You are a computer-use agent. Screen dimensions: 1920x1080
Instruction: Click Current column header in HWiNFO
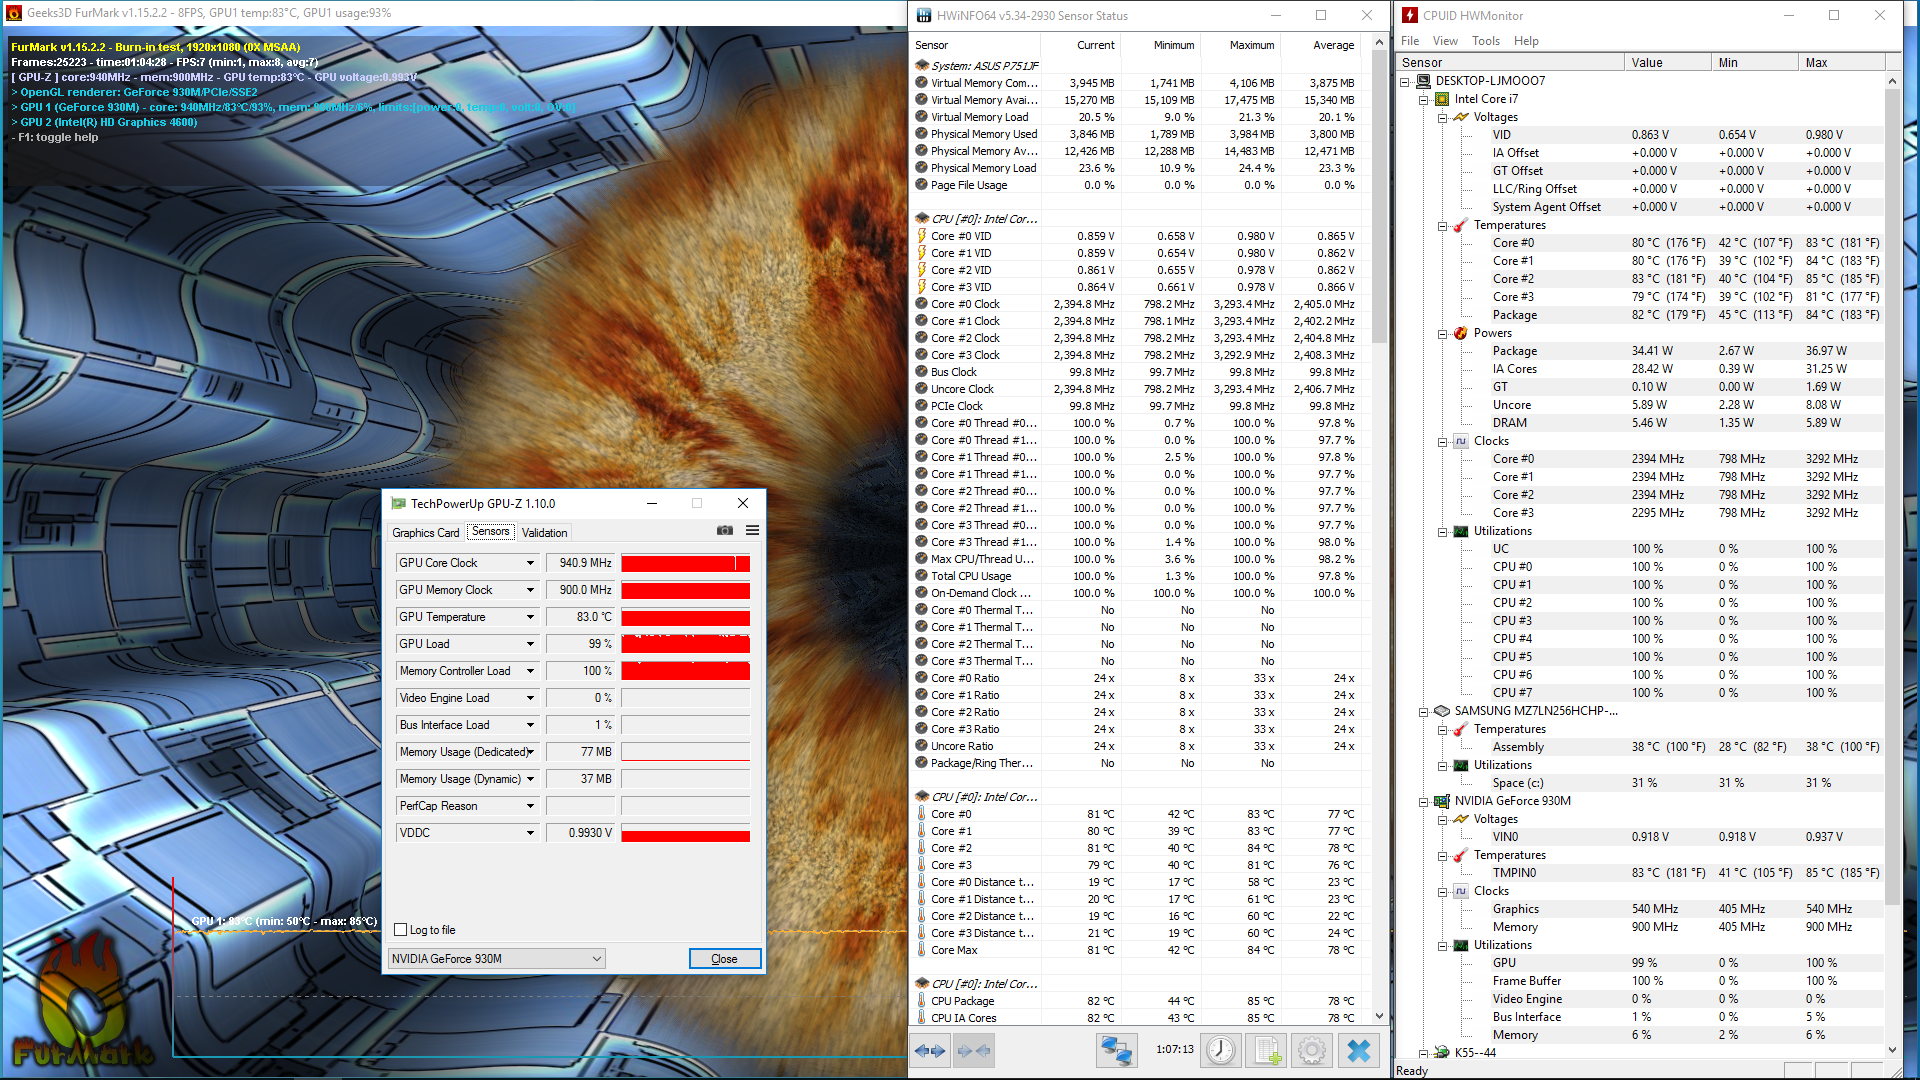pyautogui.click(x=1081, y=45)
